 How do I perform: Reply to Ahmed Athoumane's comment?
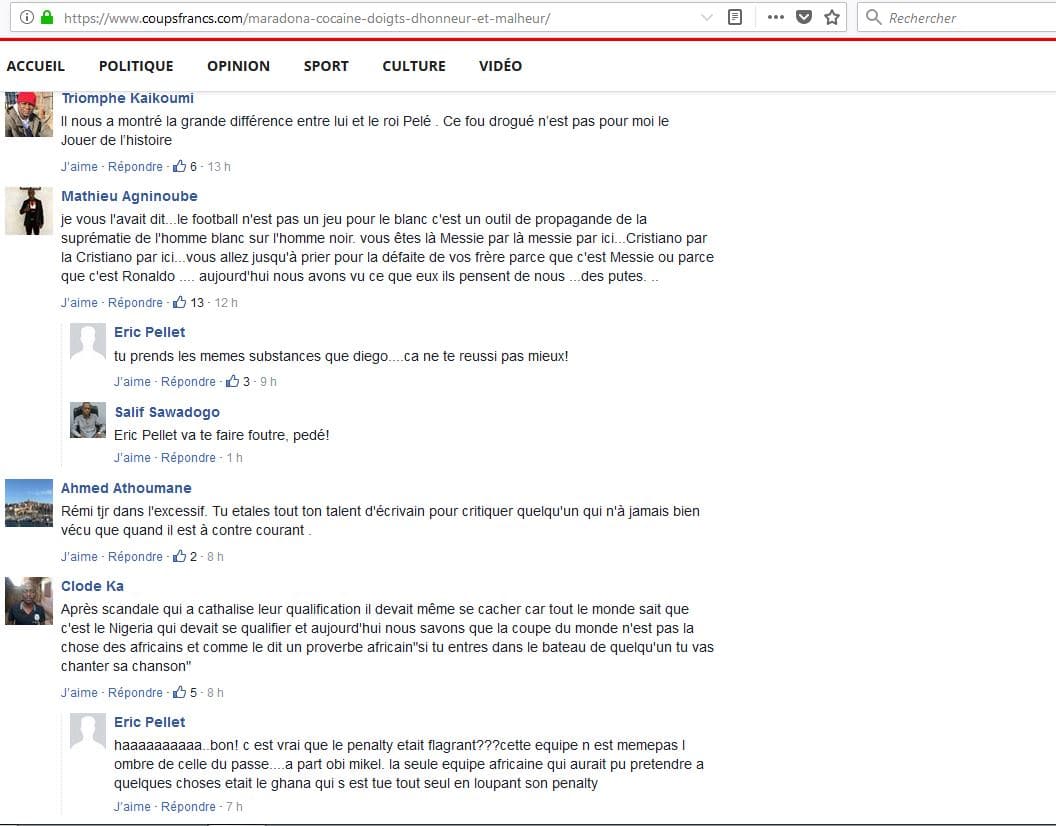(x=135, y=557)
